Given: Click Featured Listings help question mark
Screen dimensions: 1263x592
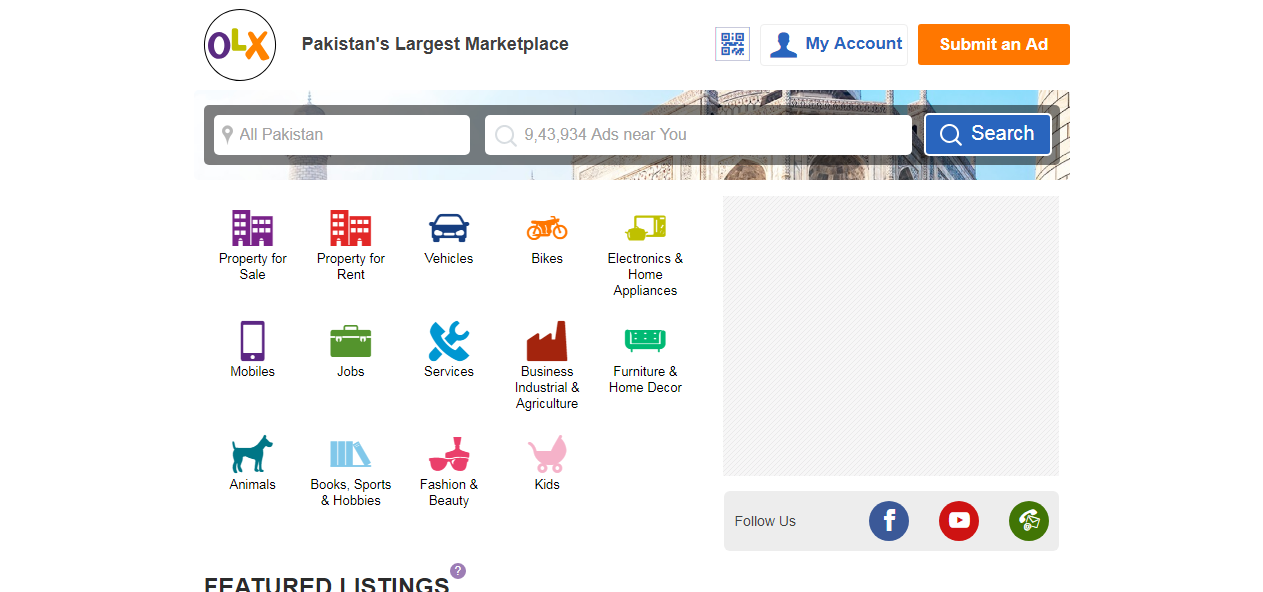Looking at the screenshot, I should (458, 571).
